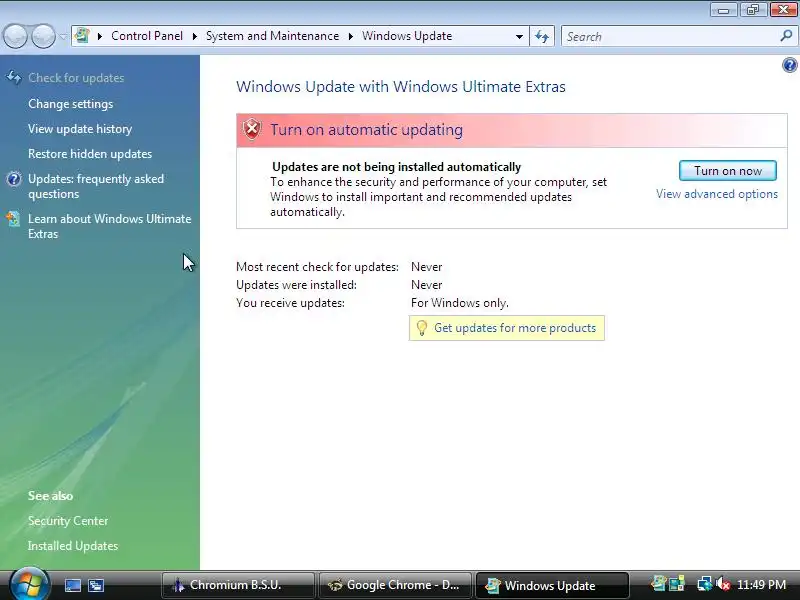Open Change settings link
This screenshot has height=600, width=800.
point(70,104)
